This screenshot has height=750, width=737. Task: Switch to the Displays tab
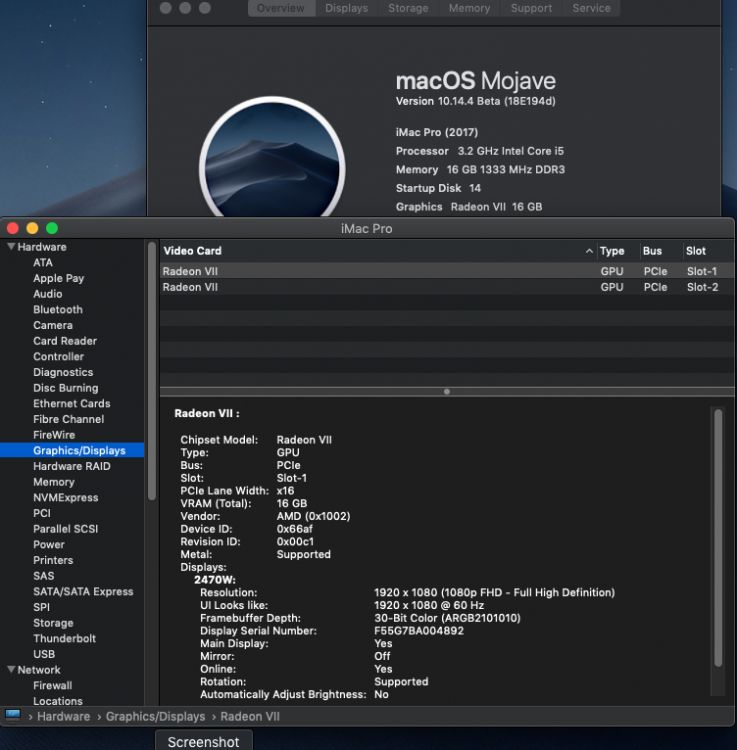pyautogui.click(x=347, y=8)
